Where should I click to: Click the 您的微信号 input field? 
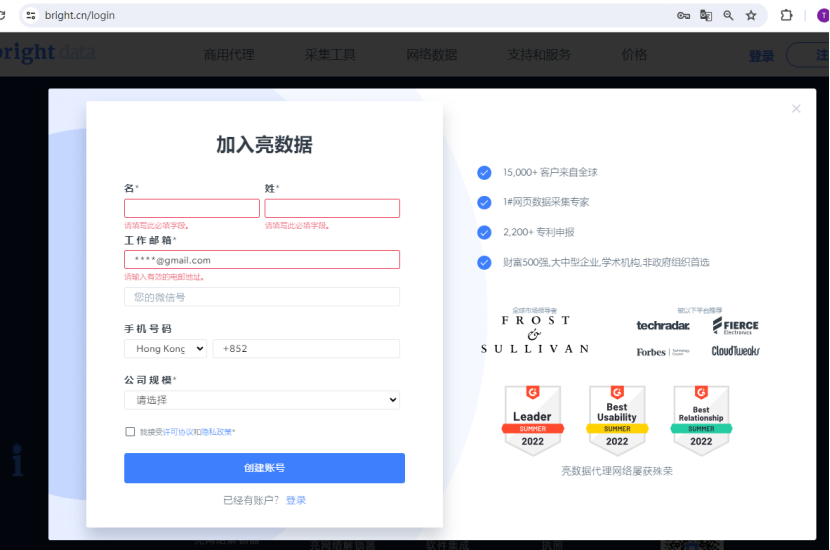[x=262, y=297]
